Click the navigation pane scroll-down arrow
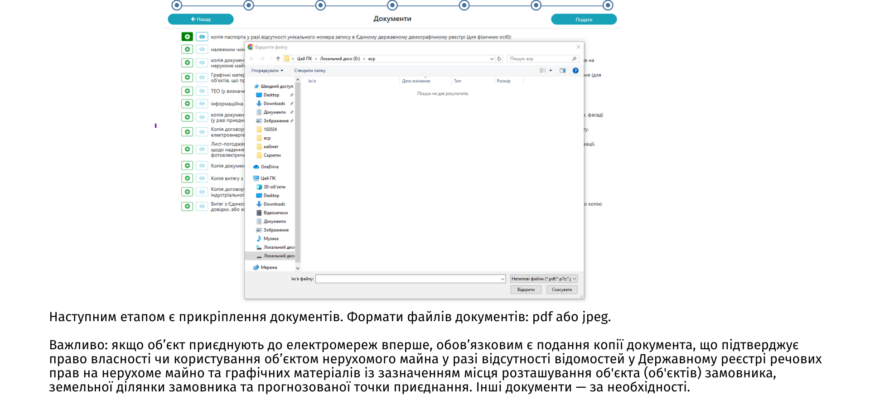Viewport: 870px width, 400px height. (298, 268)
